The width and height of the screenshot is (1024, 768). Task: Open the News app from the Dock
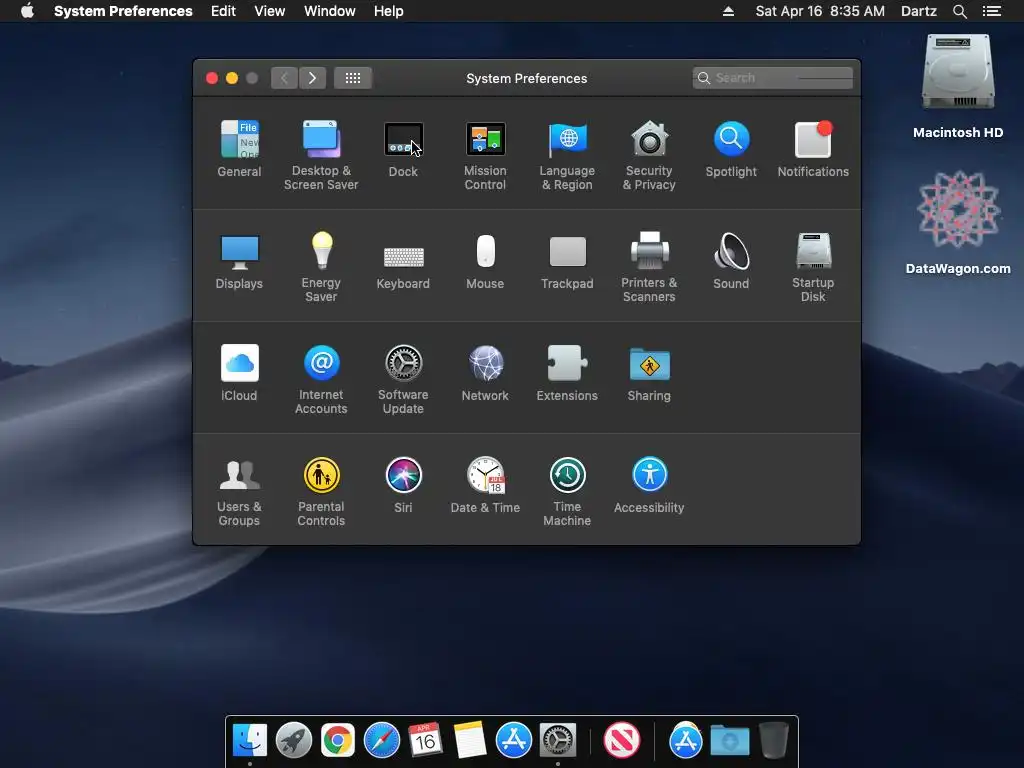(621, 740)
